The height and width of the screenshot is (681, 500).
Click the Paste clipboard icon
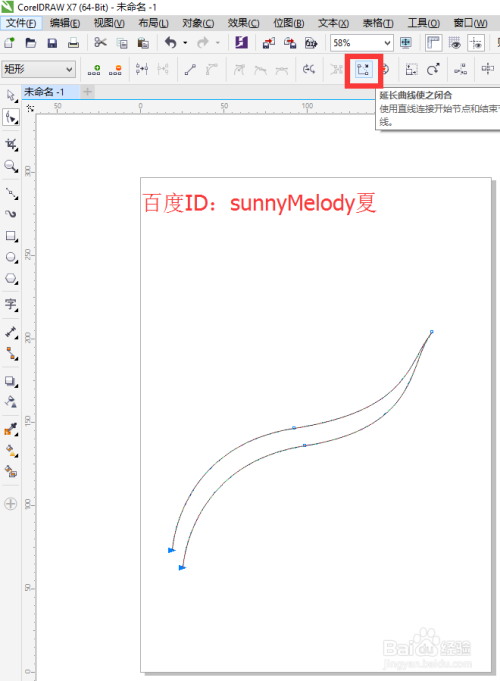point(143,43)
